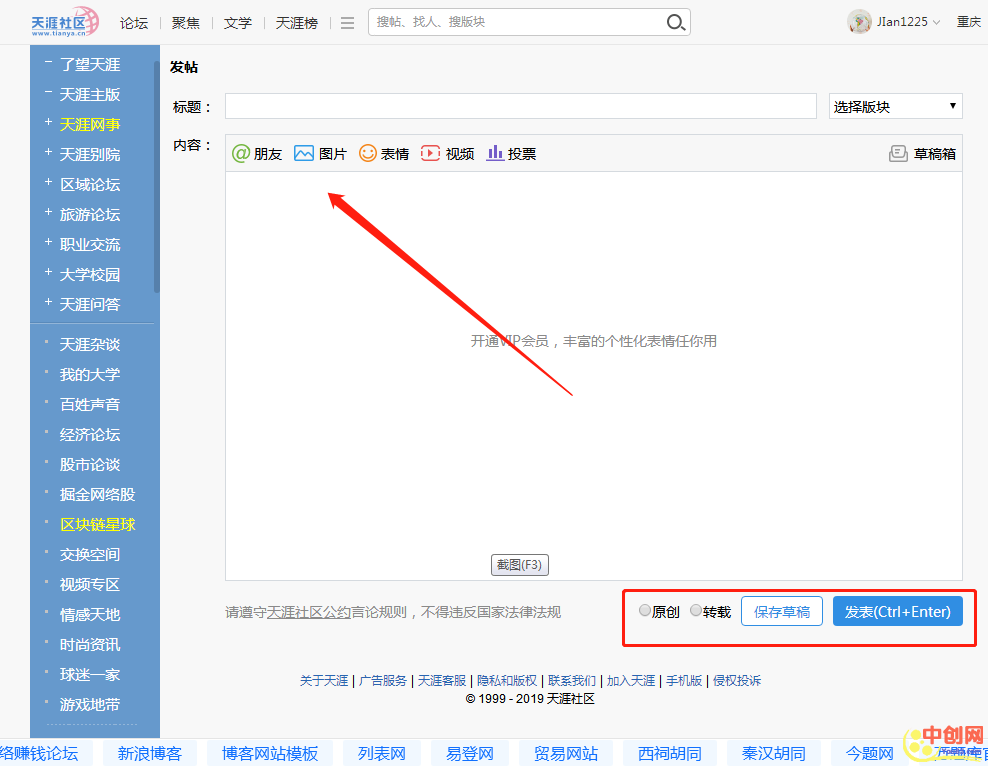Click the vote poll chart icon
The image size is (988, 767).
(495, 154)
